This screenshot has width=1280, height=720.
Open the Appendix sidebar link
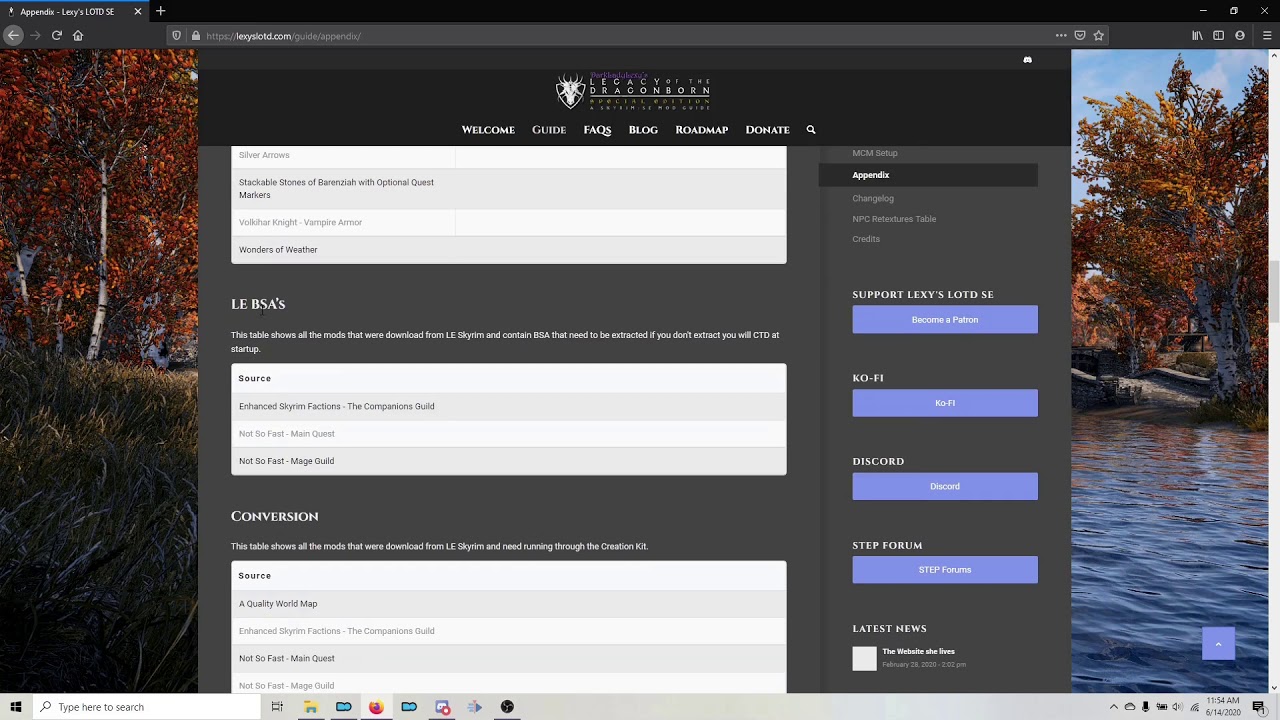pyautogui.click(x=871, y=175)
